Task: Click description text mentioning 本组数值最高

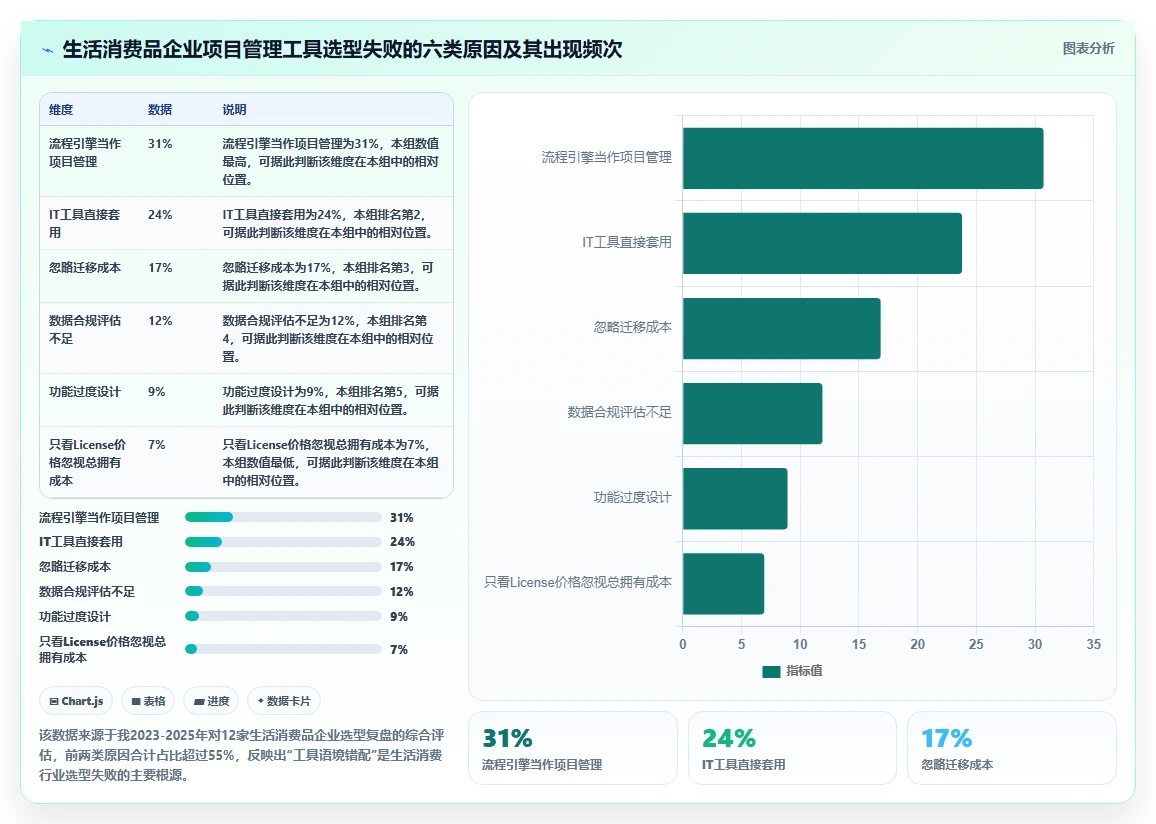Action: coord(331,161)
